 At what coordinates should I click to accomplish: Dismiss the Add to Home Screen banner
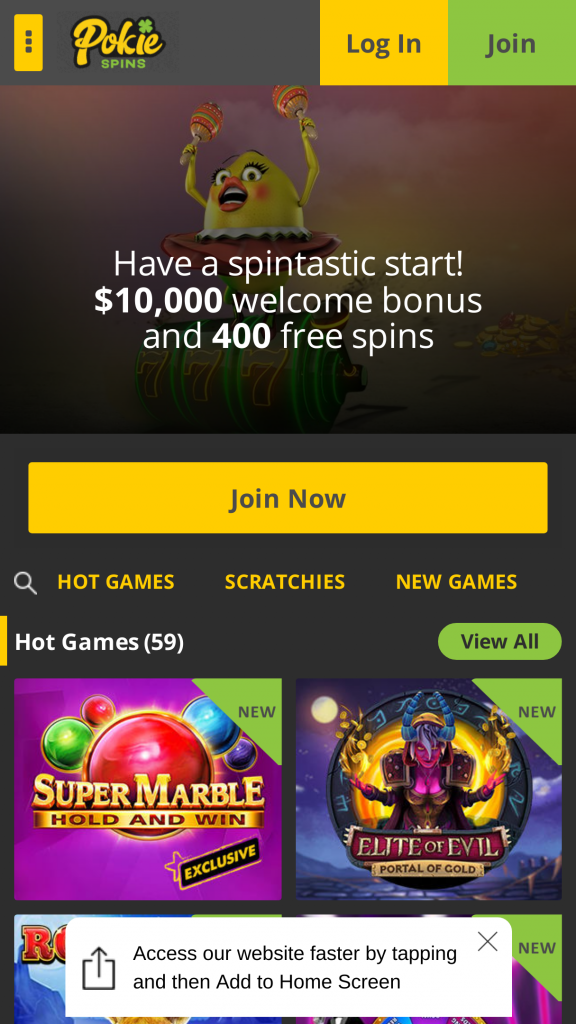click(487, 941)
